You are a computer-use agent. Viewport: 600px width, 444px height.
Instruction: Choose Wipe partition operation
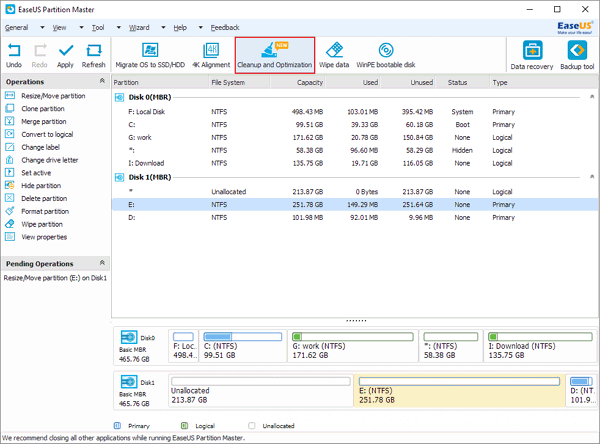click(34, 224)
